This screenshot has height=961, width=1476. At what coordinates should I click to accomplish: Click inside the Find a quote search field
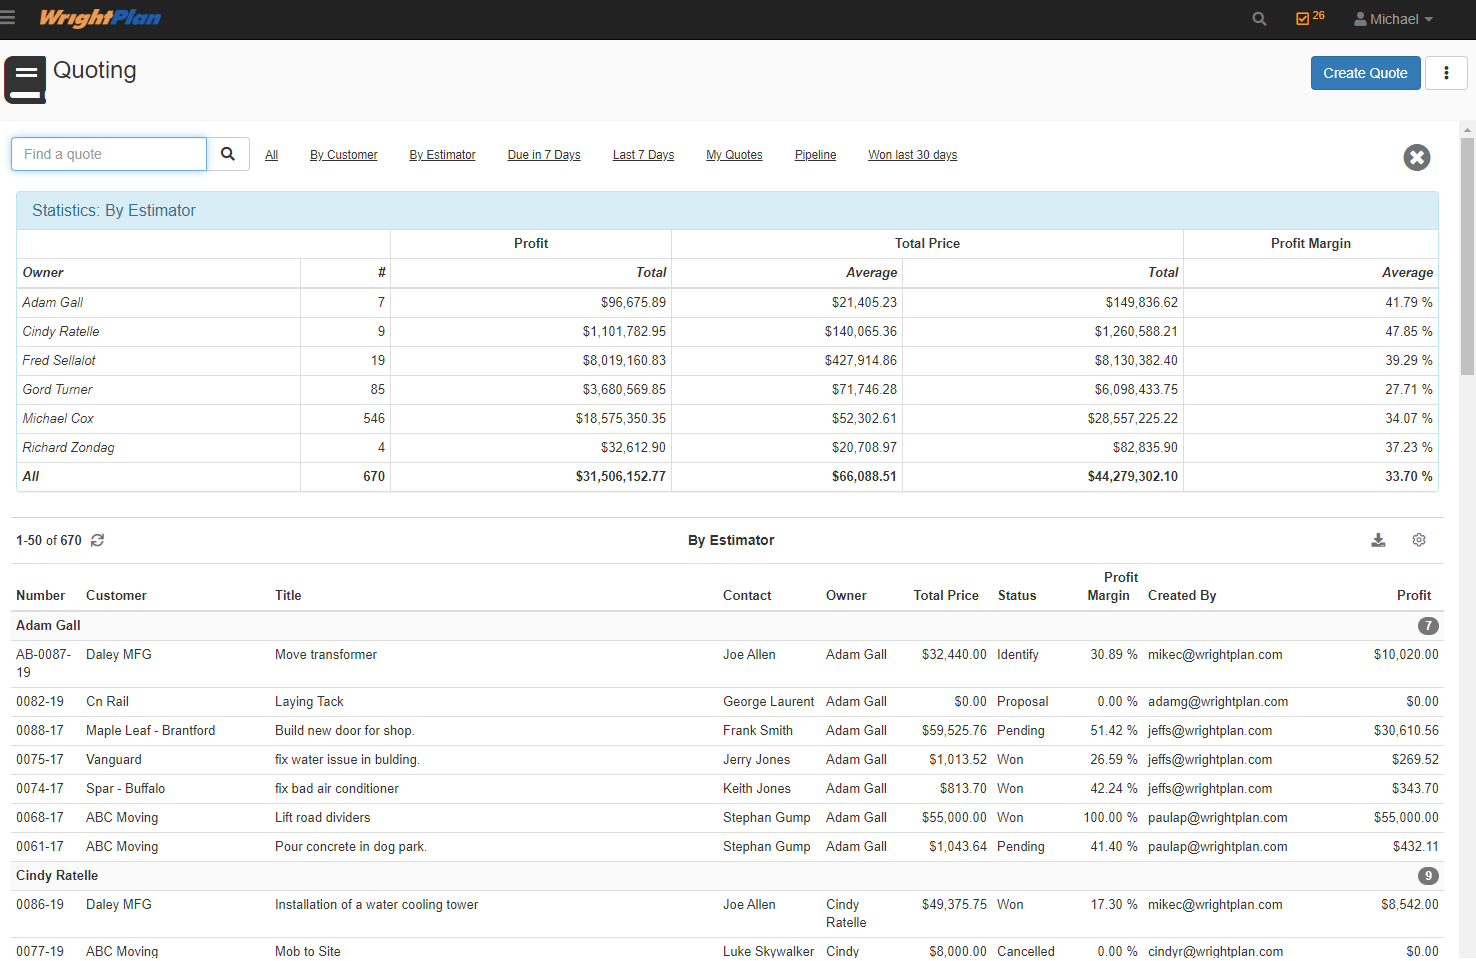[x=108, y=154]
